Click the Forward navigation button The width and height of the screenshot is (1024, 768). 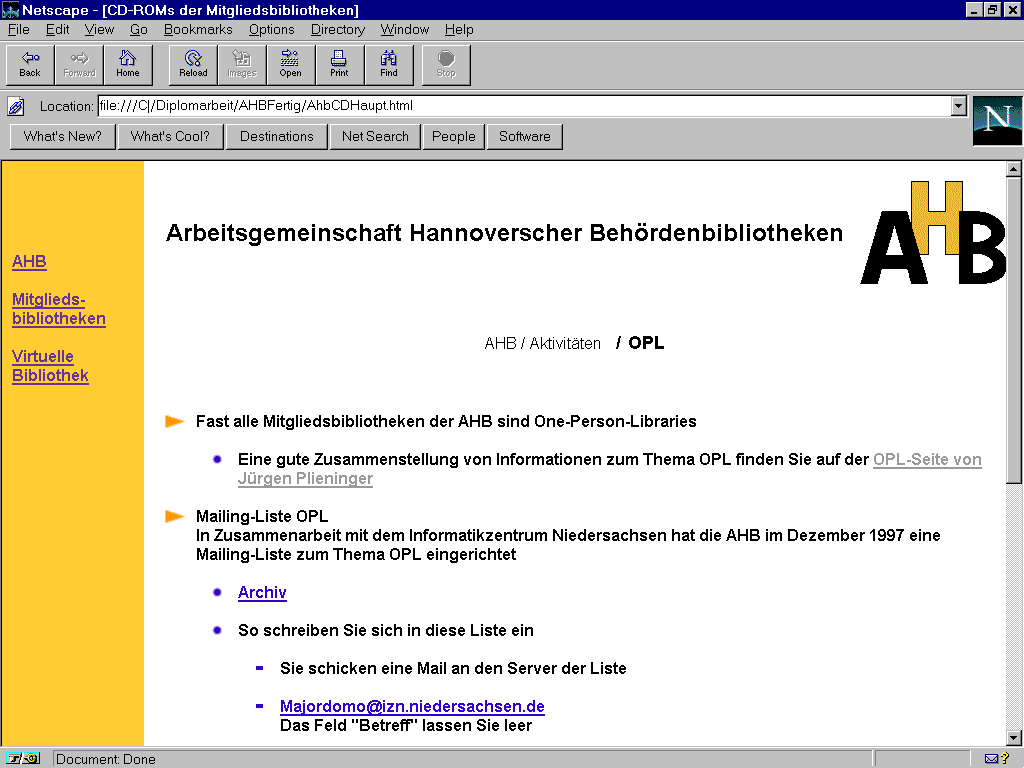click(x=79, y=65)
